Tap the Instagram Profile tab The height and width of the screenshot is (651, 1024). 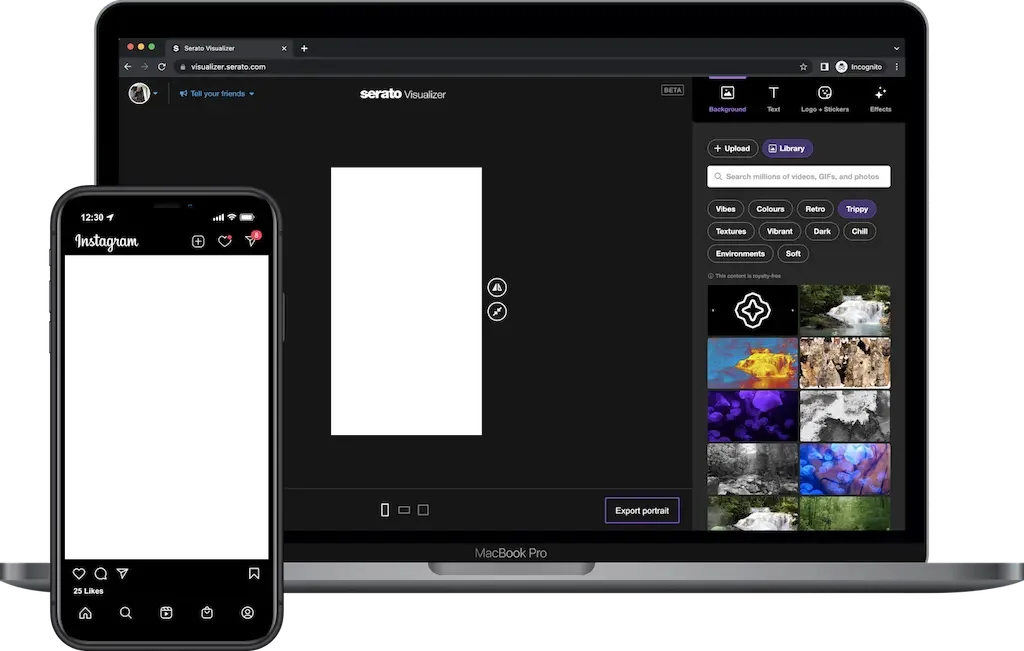coord(248,612)
